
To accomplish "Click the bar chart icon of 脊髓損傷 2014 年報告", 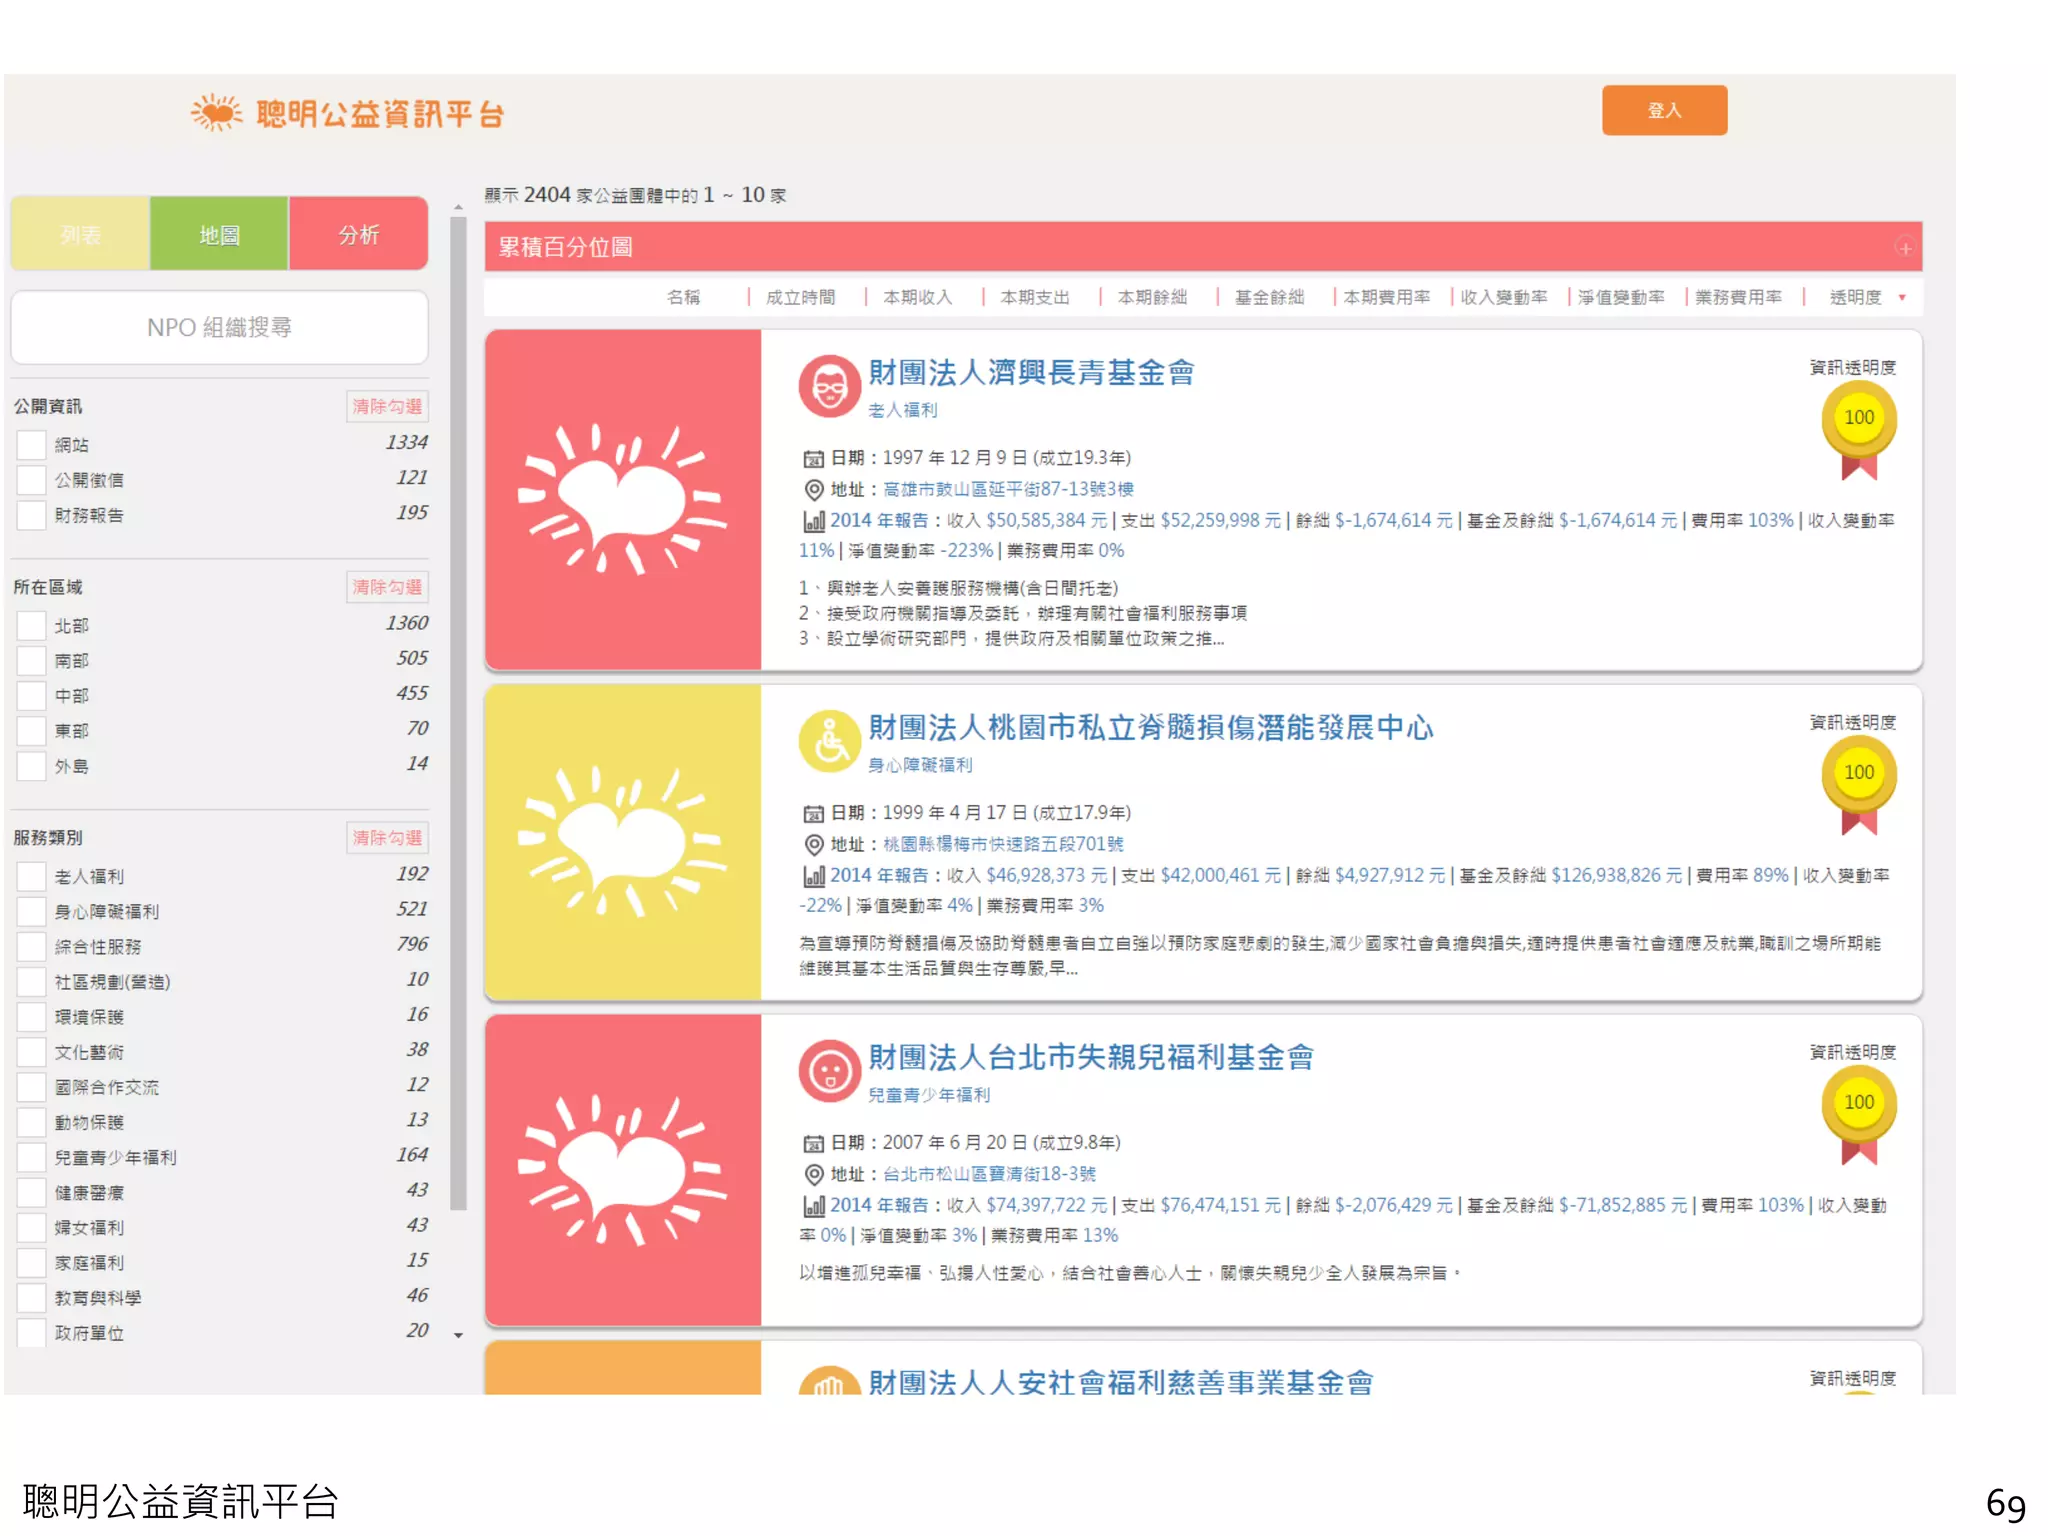I will click(x=814, y=876).
